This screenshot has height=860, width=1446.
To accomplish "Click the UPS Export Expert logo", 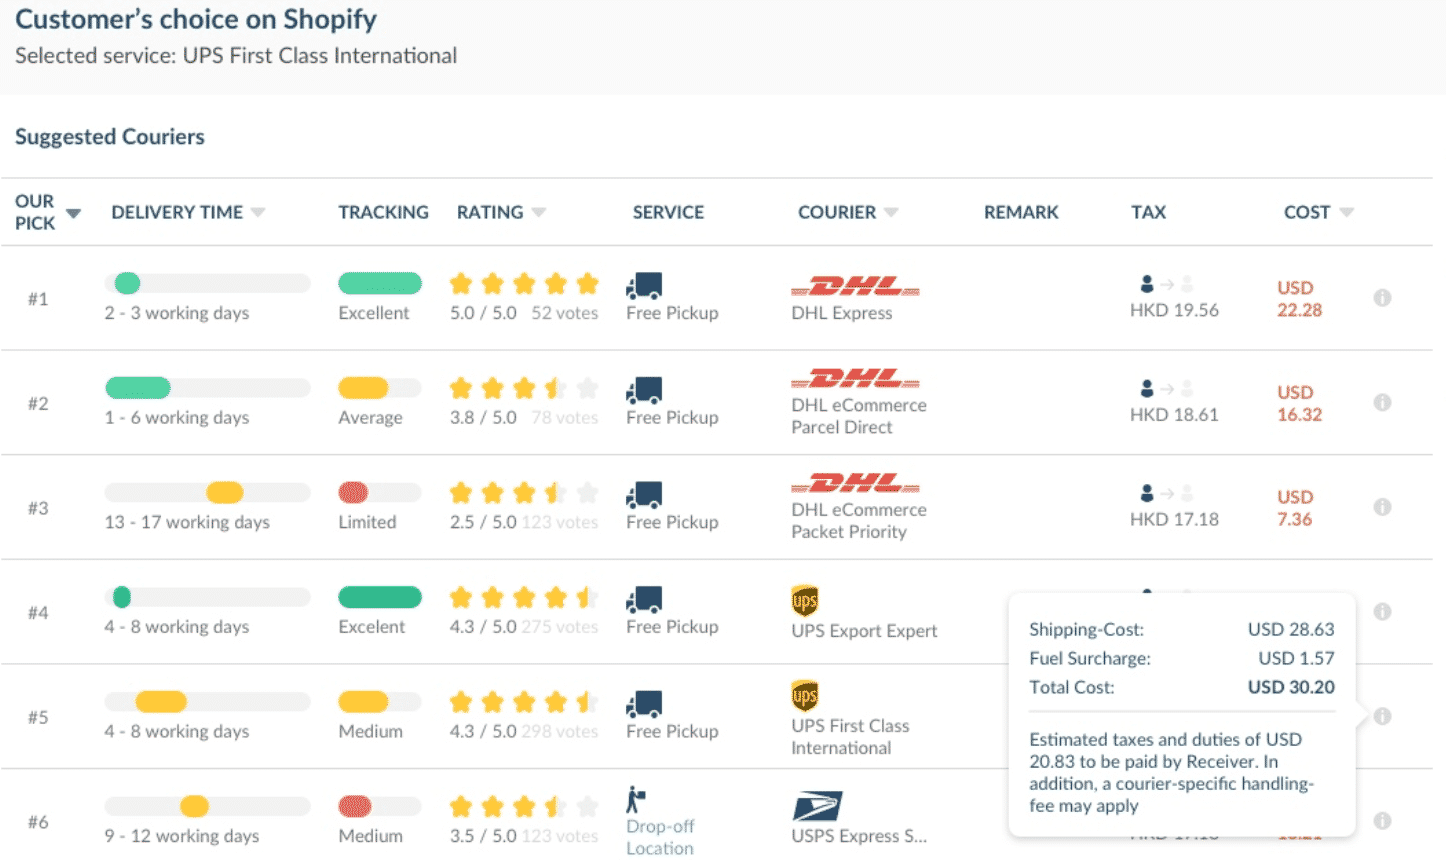I will 805,600.
